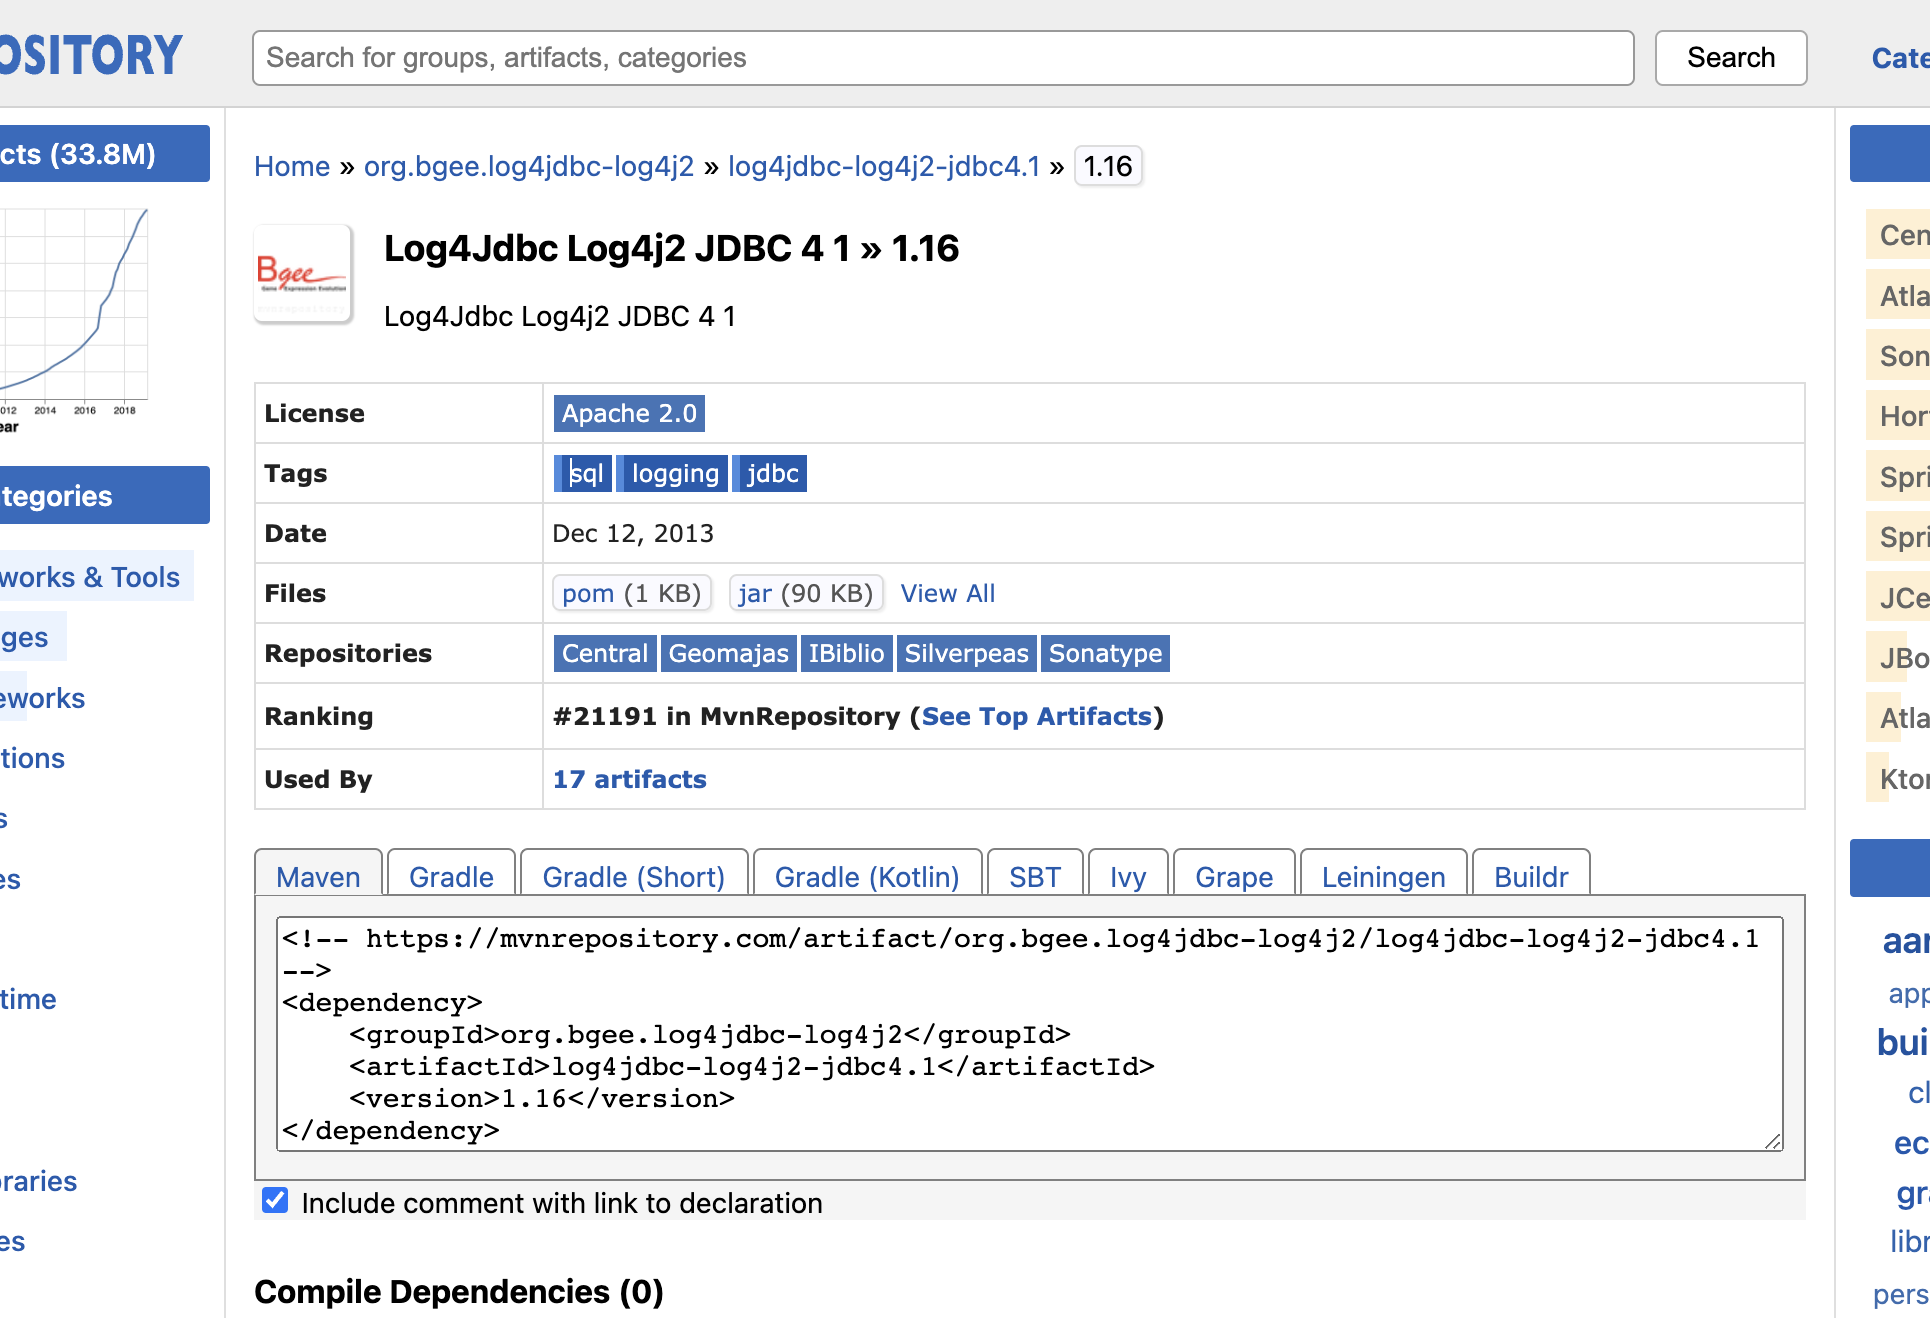Open See Top Artifacts link

pos(1036,716)
